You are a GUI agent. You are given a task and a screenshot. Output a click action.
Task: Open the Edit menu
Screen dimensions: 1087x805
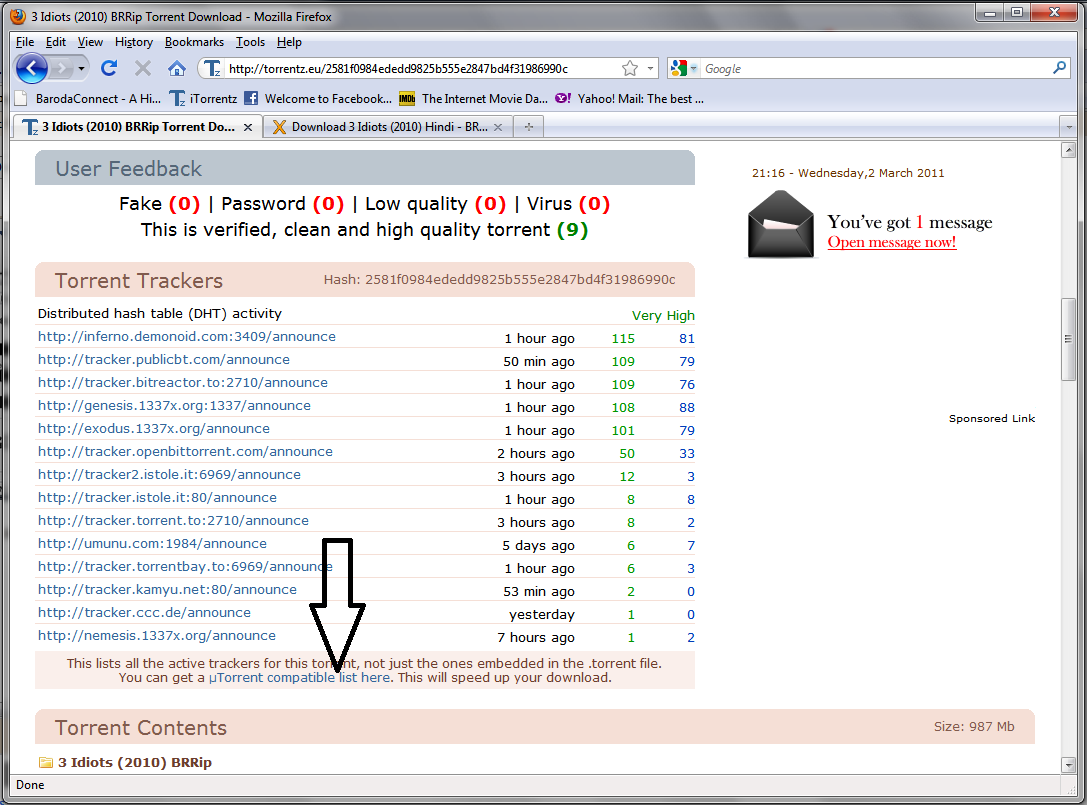pos(55,42)
